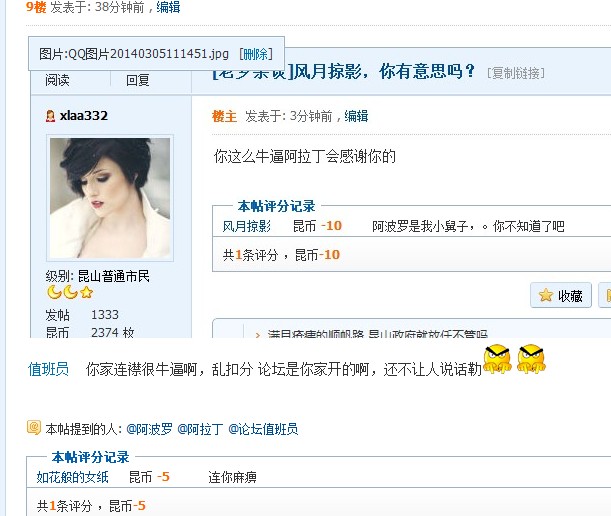The width and height of the screenshot is (611, 516).
Task: Click 编辑 link on the 9楼 post
Action: (168, 7)
